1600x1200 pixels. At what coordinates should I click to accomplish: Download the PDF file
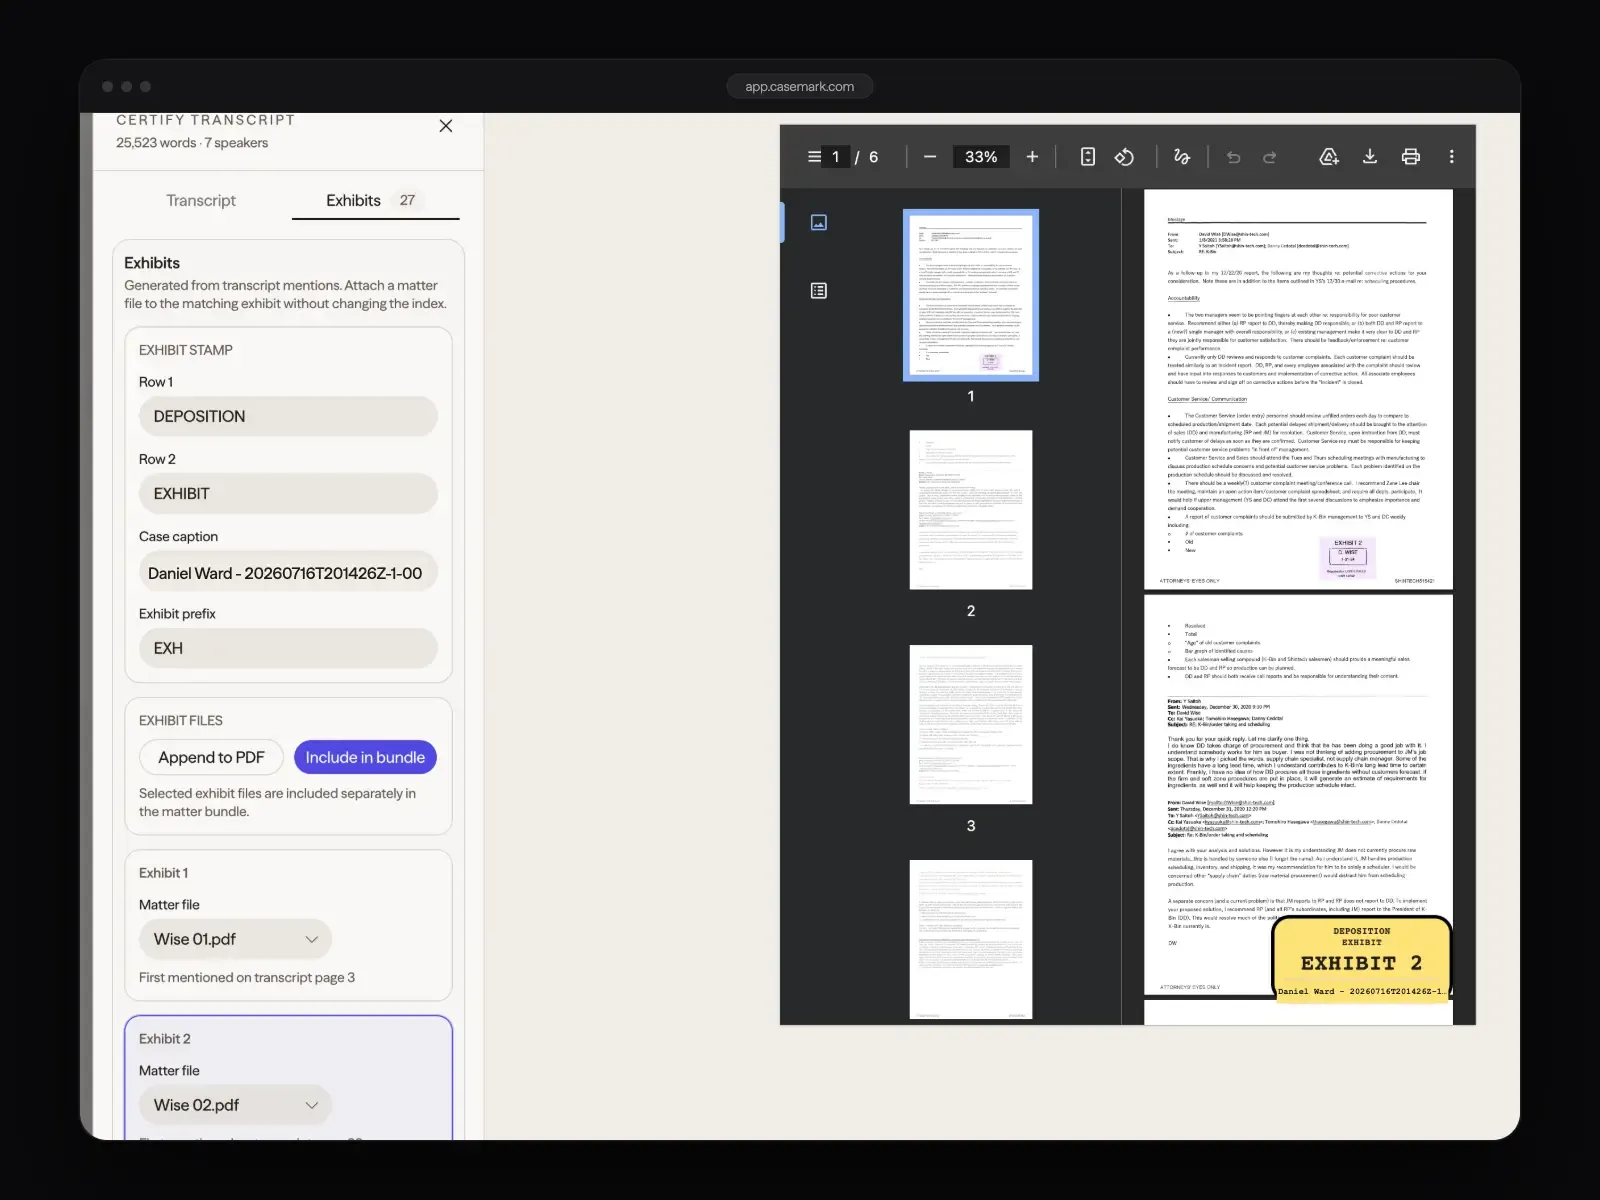pos(1370,157)
